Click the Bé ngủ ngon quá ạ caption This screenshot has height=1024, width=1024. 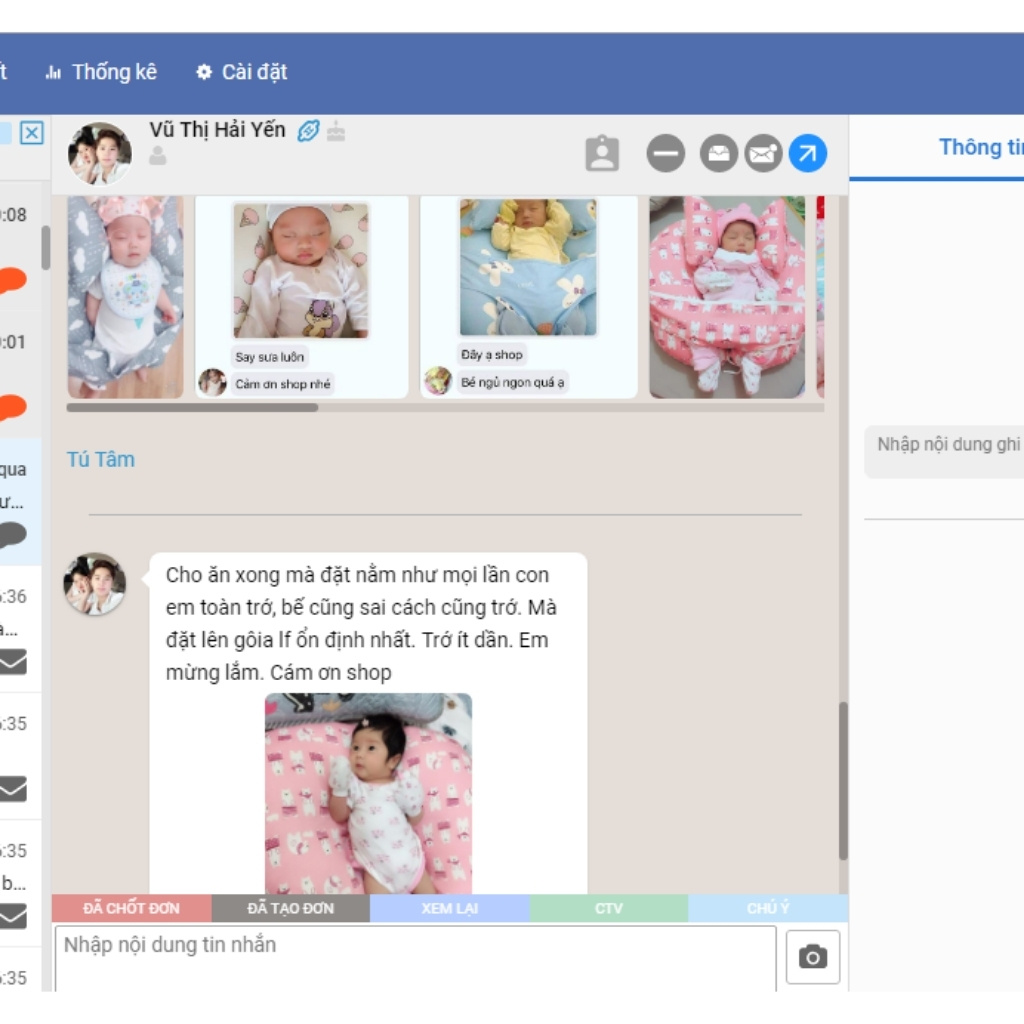click(513, 382)
